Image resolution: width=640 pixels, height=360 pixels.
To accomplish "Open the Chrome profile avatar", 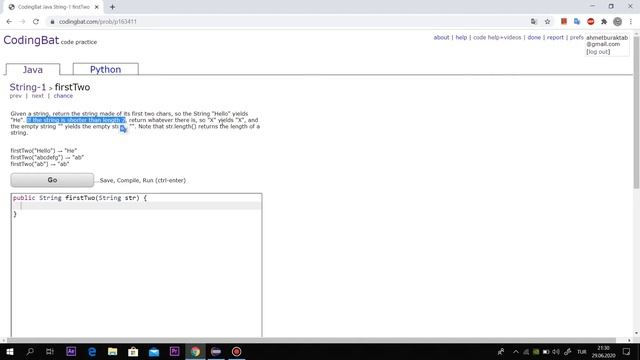I will (x=618, y=22).
